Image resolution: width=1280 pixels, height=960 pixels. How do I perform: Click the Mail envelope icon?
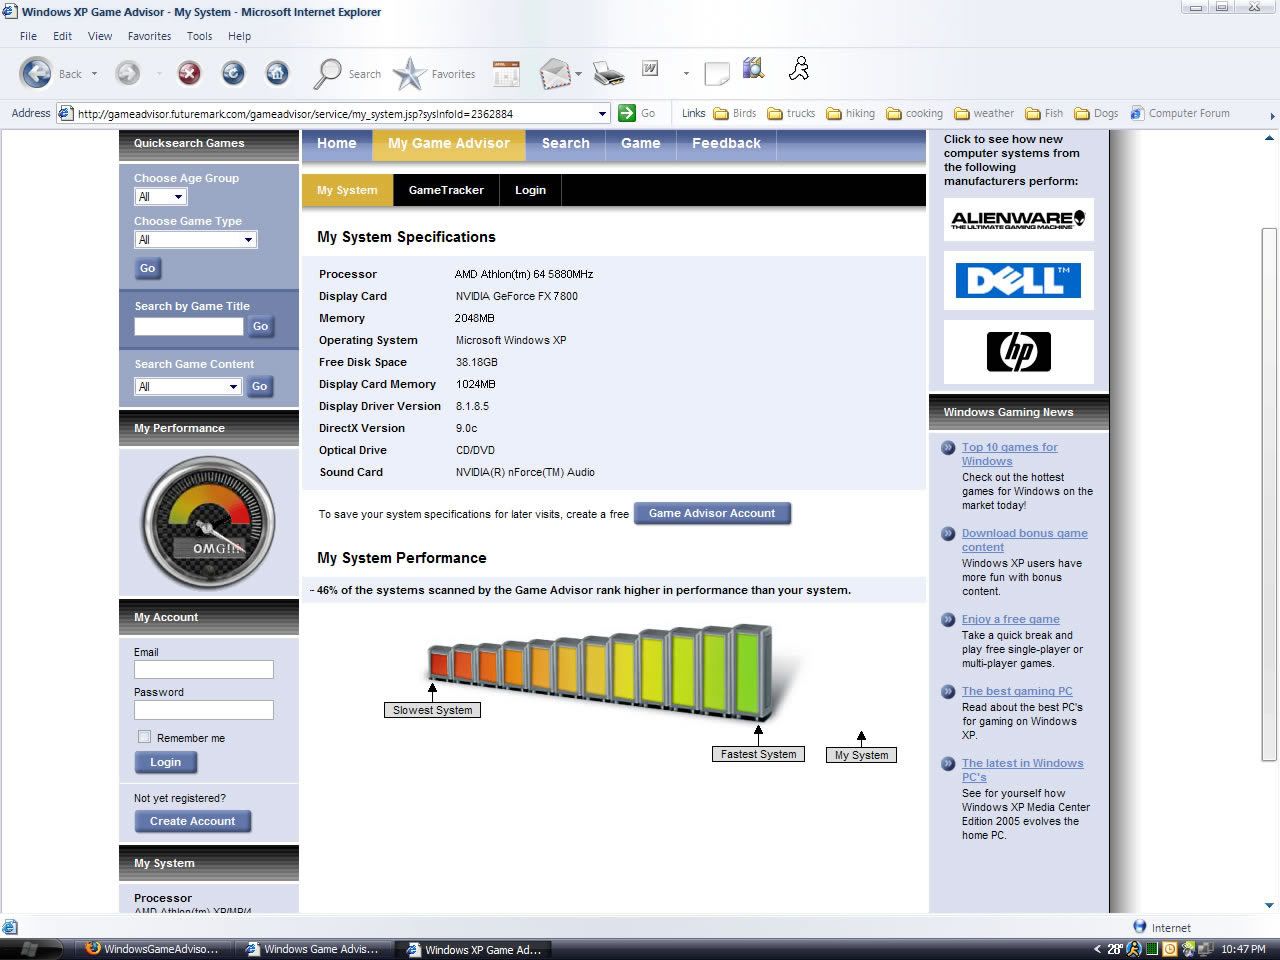point(554,73)
